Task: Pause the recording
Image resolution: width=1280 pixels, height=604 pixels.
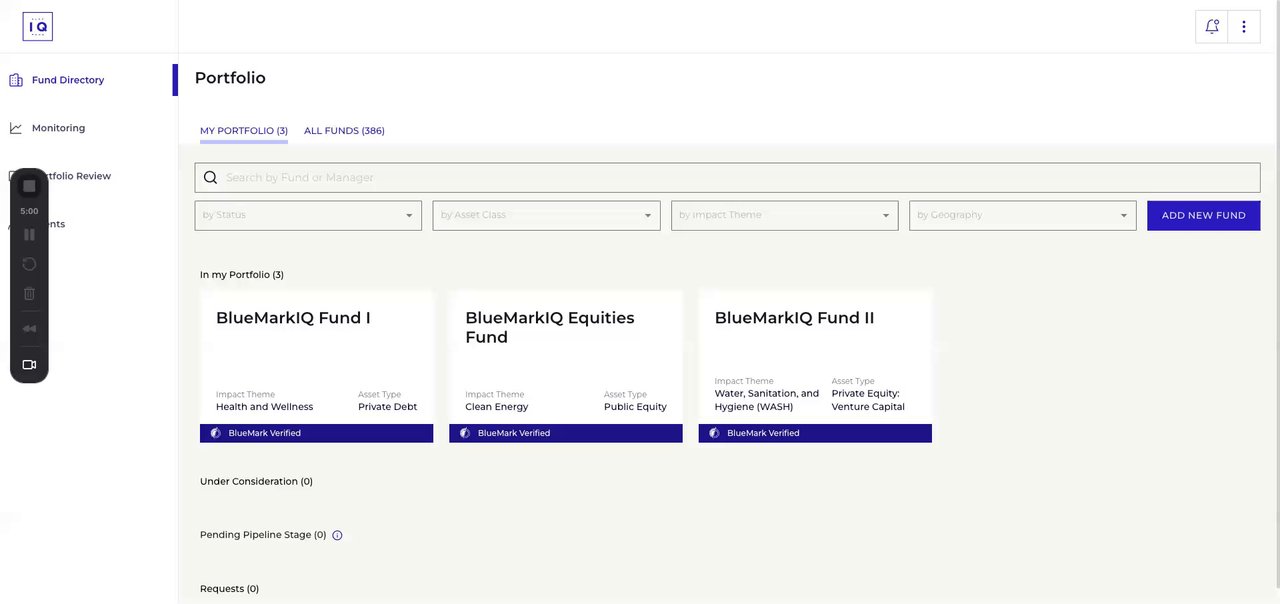Action: pos(29,235)
